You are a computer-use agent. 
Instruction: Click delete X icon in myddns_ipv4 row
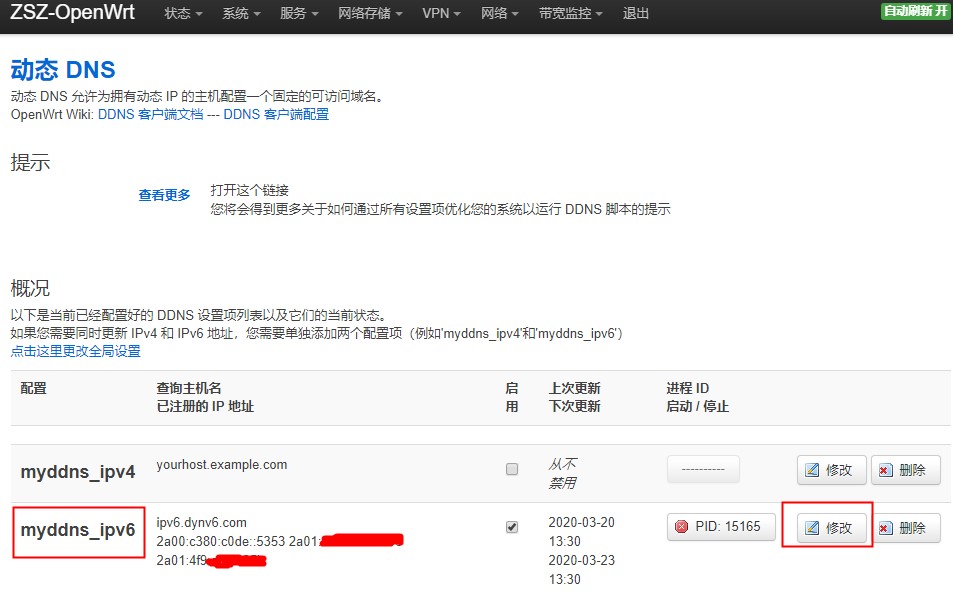[x=885, y=470]
